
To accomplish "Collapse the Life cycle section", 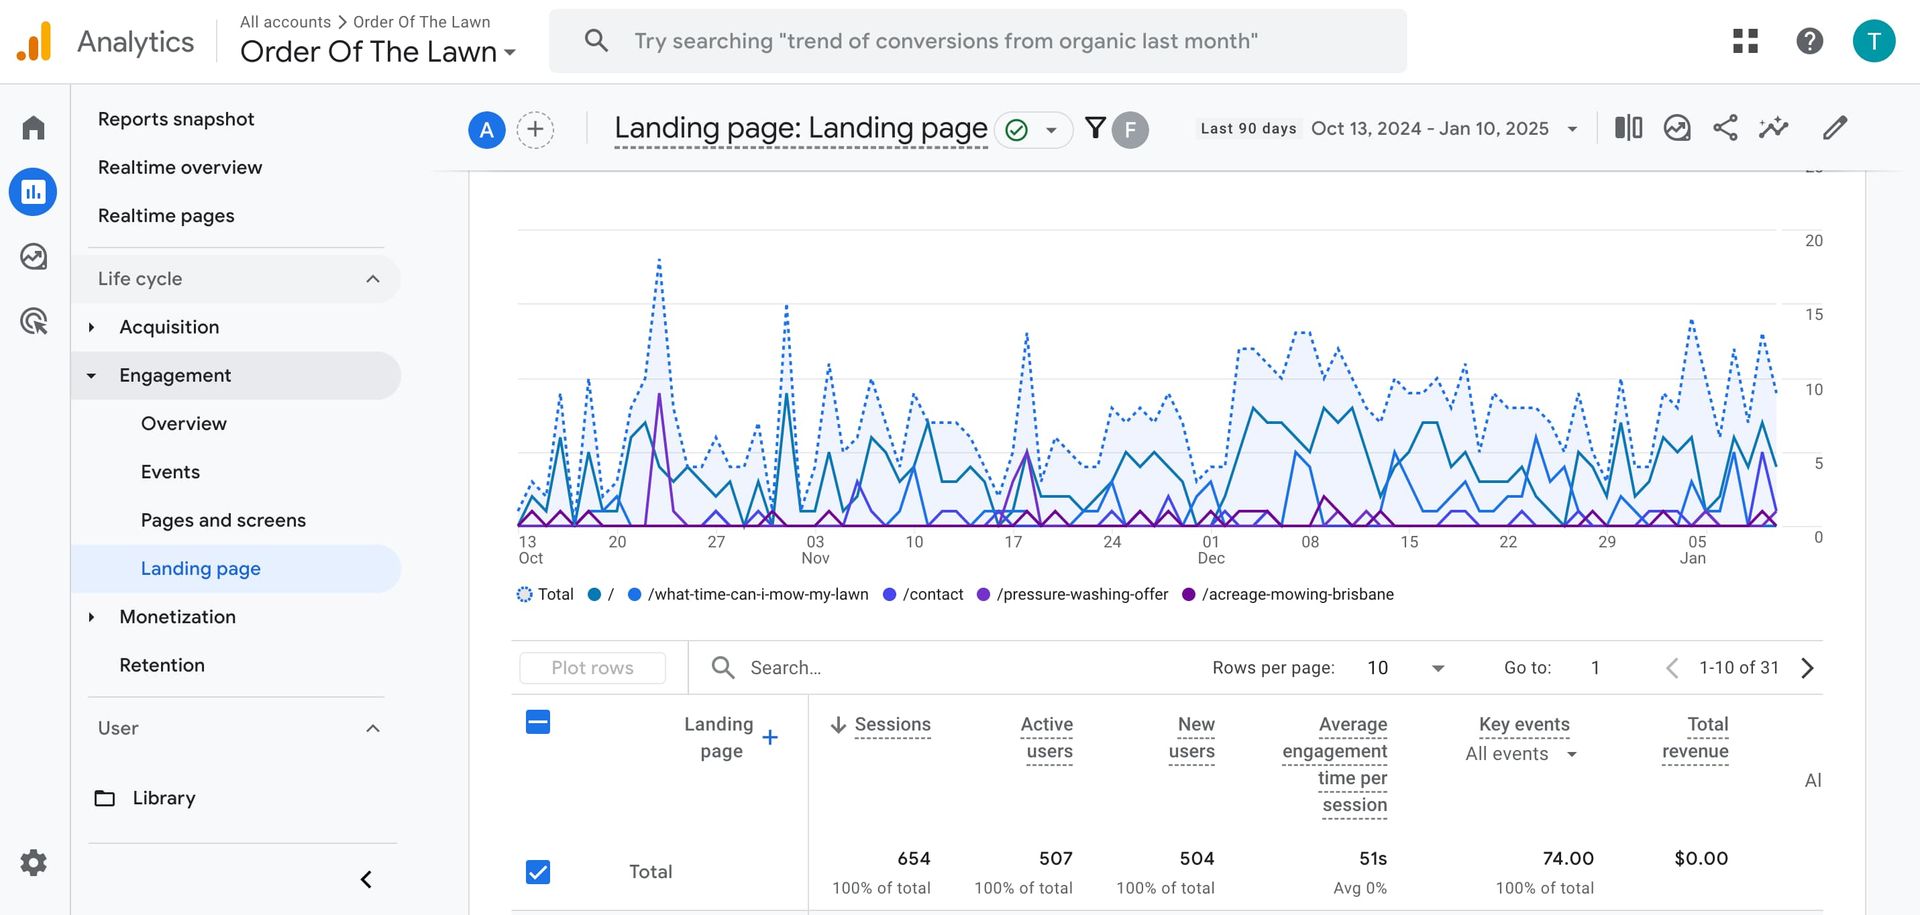I will (374, 279).
